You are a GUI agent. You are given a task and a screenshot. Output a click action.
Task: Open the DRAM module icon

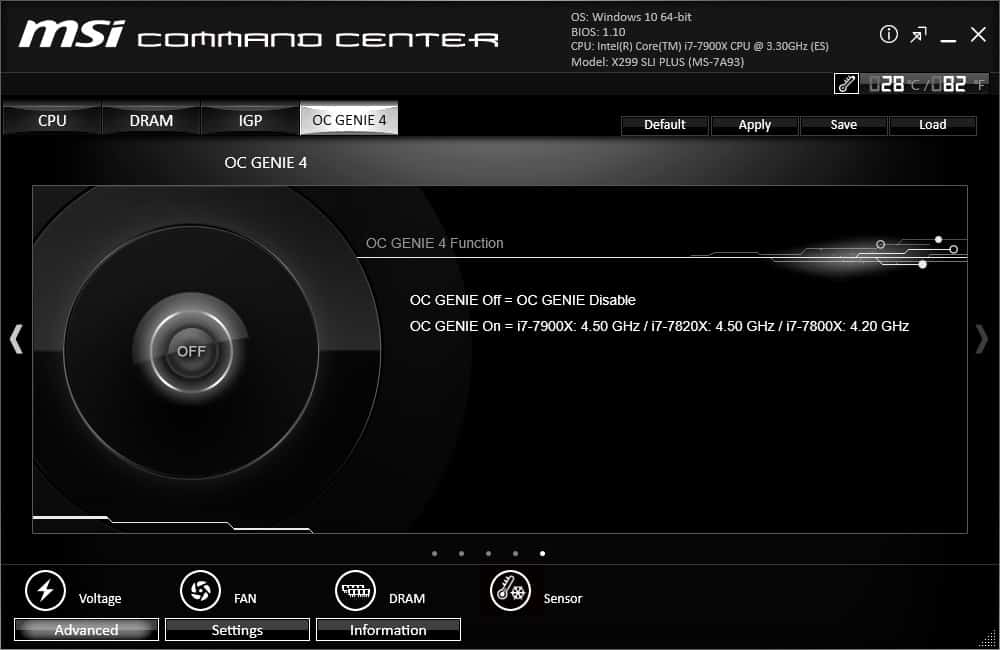coord(355,591)
